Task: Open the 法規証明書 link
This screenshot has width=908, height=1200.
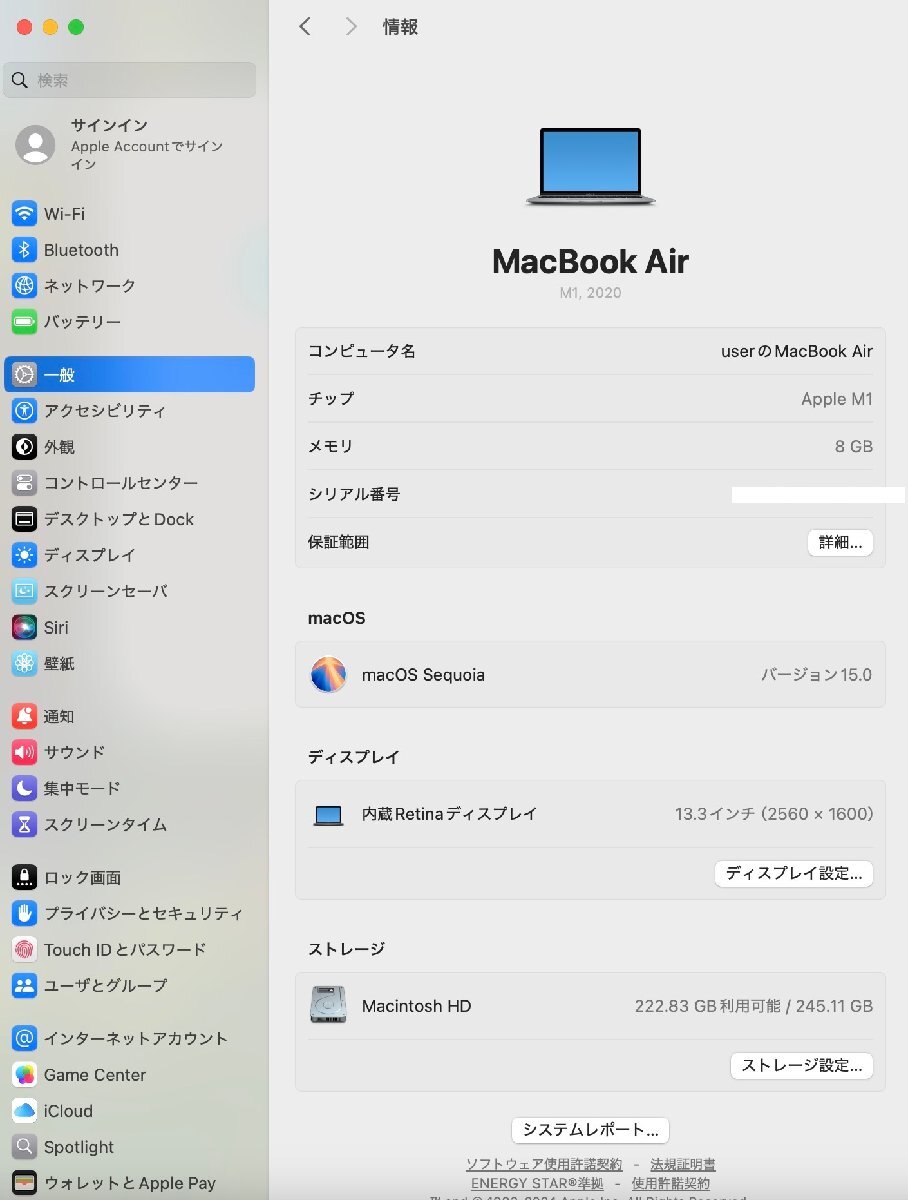Action: [683, 1164]
